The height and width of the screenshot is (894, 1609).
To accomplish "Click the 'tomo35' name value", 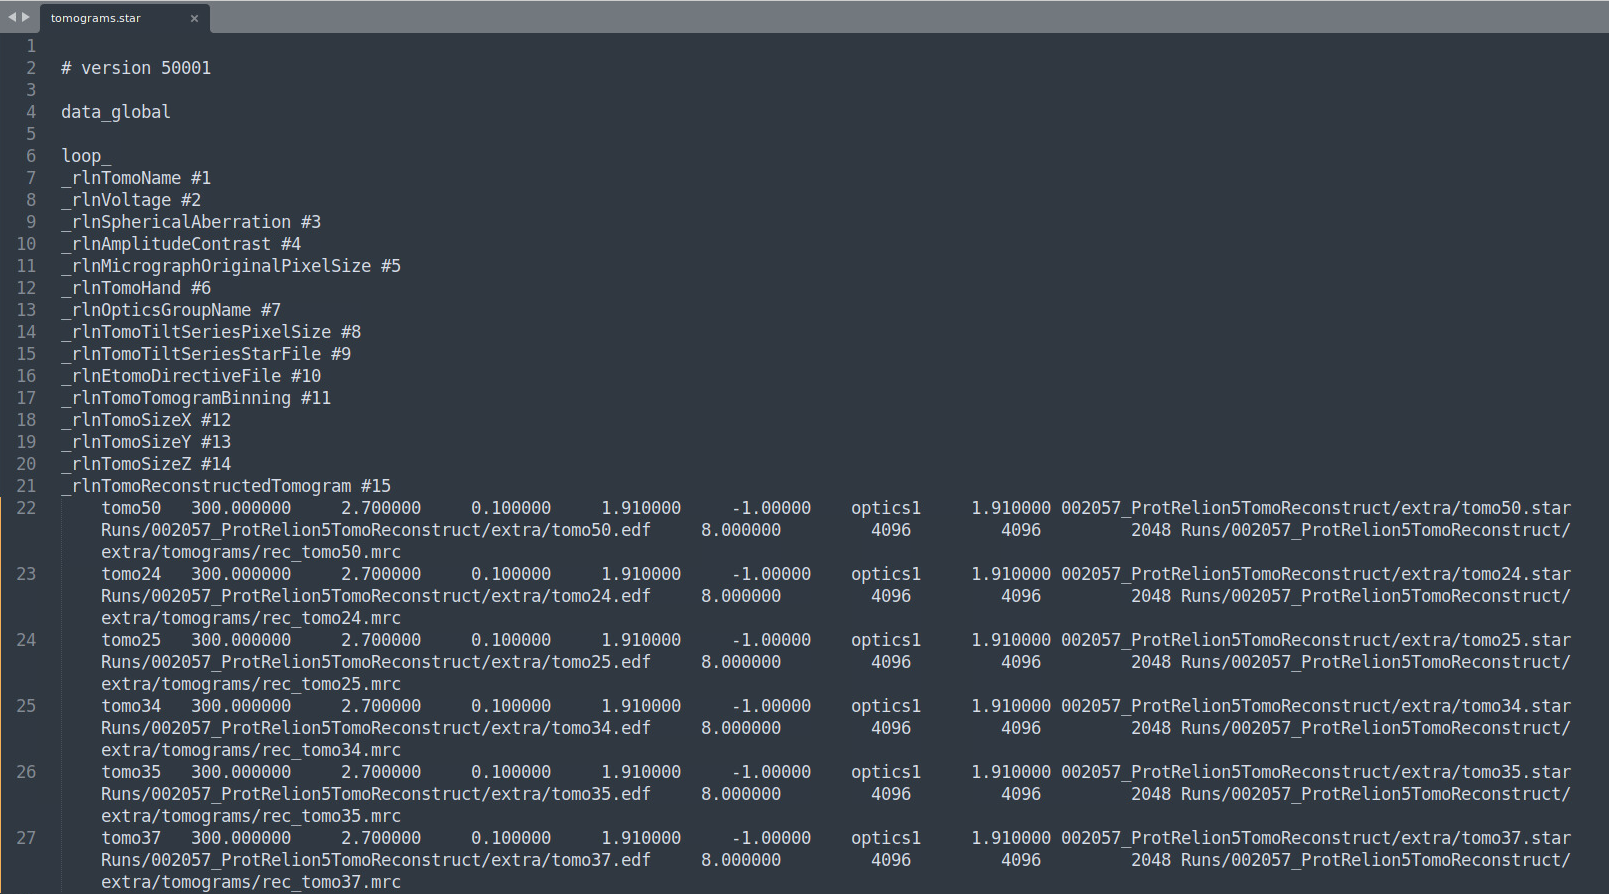I will [x=131, y=772].
